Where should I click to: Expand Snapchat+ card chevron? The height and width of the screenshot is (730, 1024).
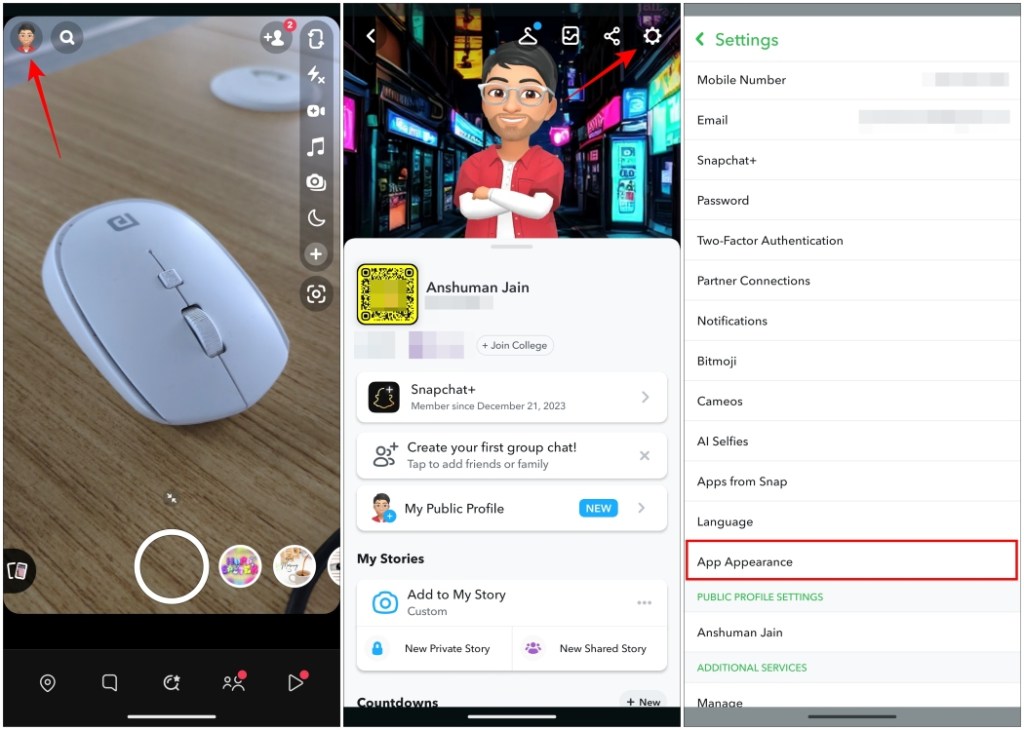click(x=645, y=397)
